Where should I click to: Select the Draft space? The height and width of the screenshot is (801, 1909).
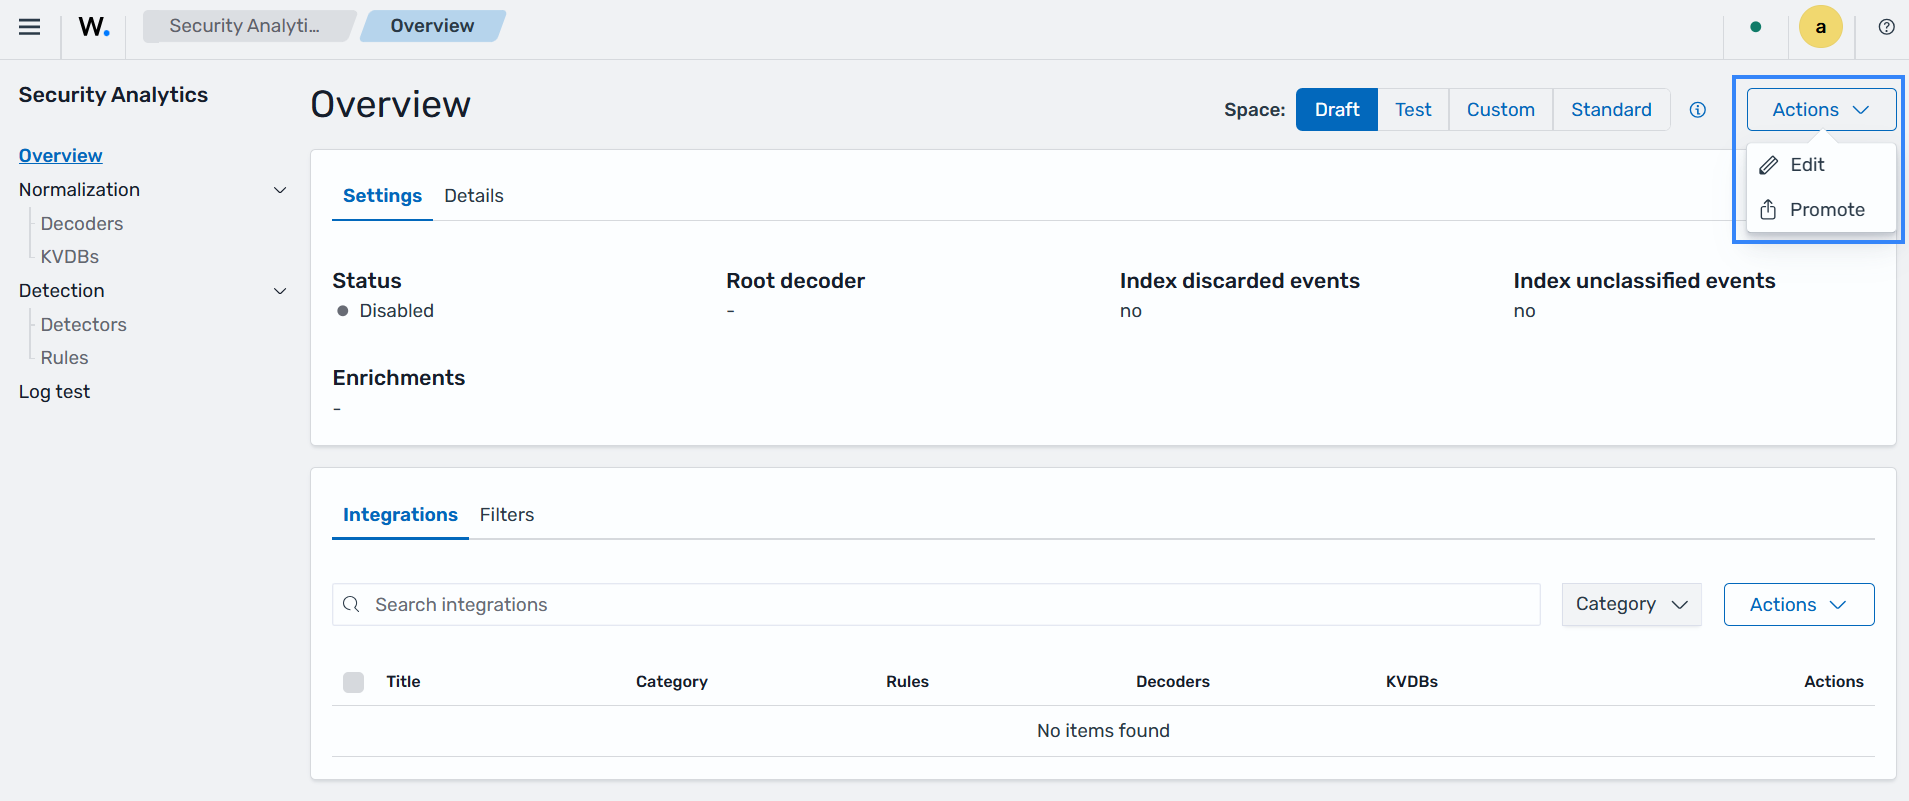(x=1337, y=110)
